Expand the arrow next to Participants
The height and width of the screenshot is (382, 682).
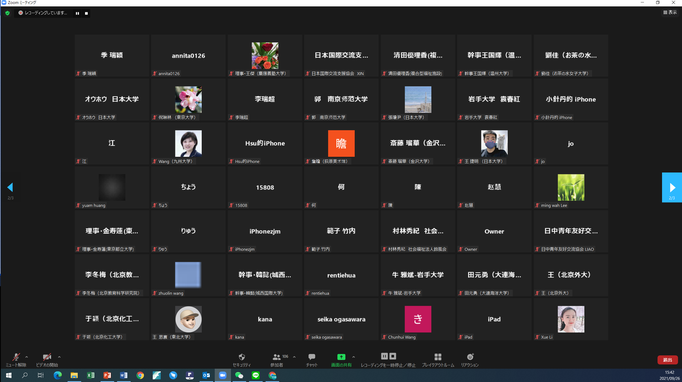click(294, 357)
